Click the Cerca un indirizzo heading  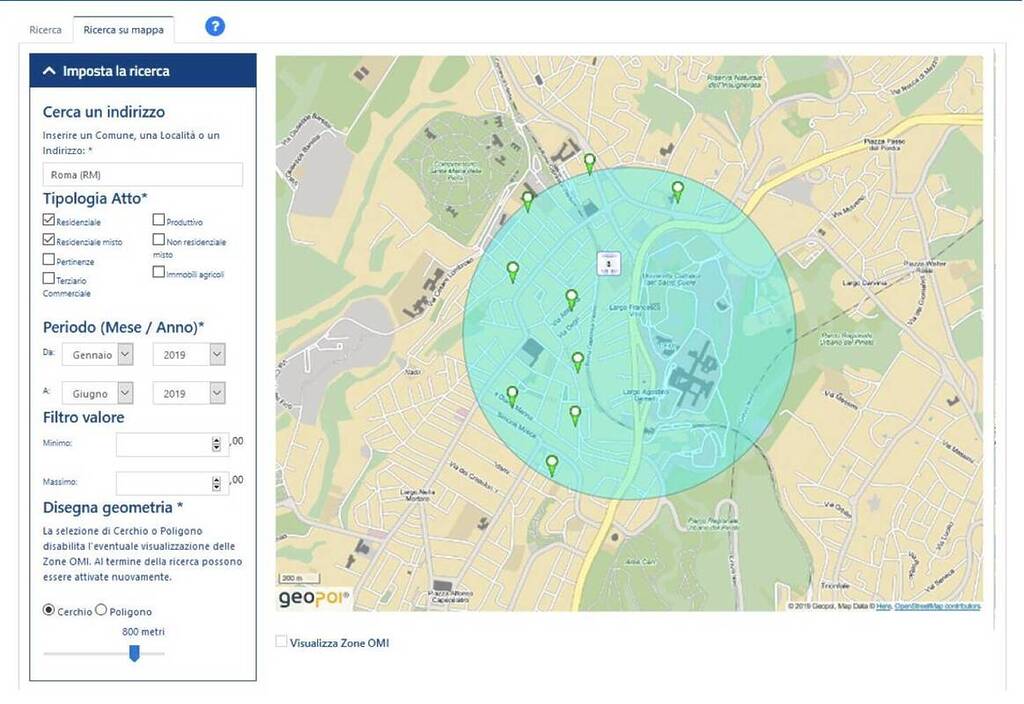click(x=104, y=112)
